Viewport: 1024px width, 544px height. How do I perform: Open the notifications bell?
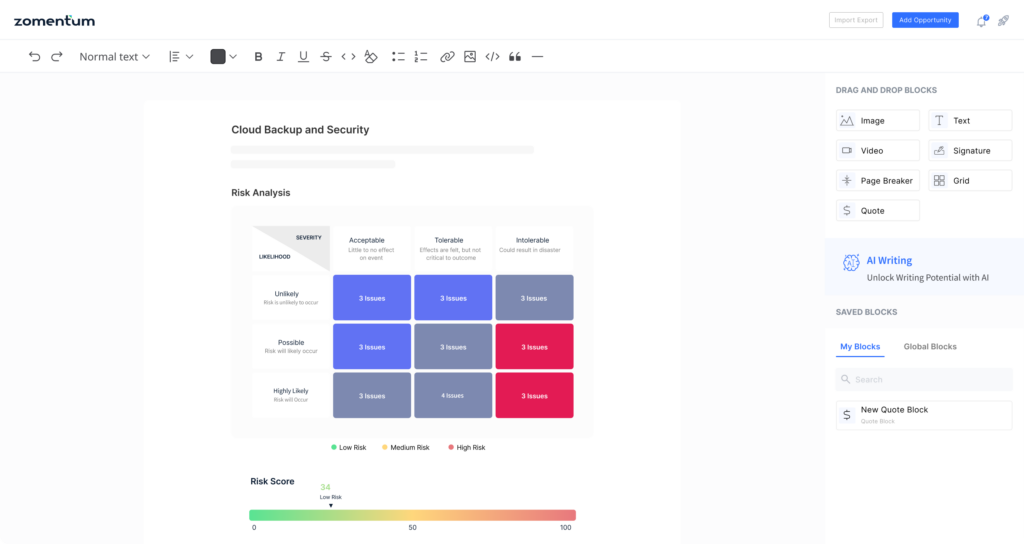click(x=982, y=21)
